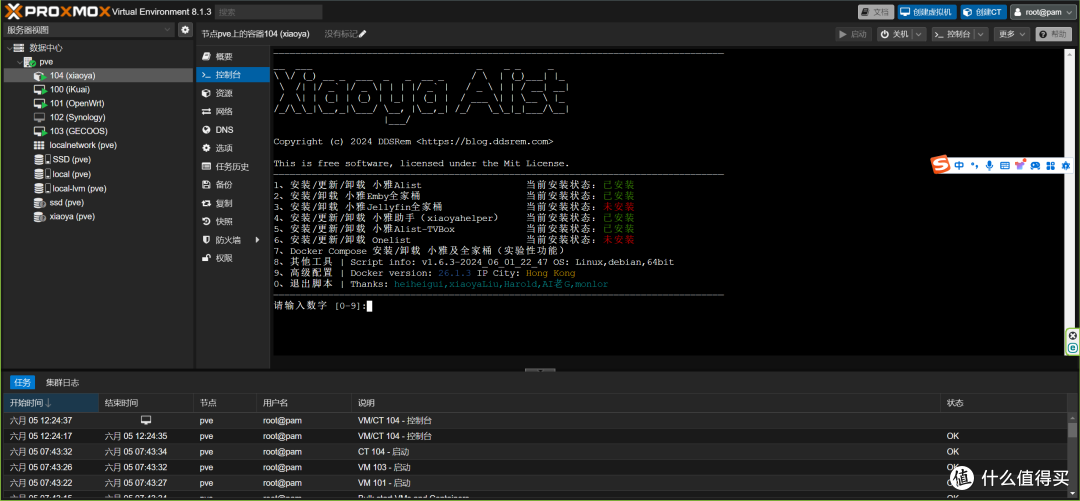Open the 防火墙 firewall section
This screenshot has height=501, width=1080.
[x=229, y=240]
